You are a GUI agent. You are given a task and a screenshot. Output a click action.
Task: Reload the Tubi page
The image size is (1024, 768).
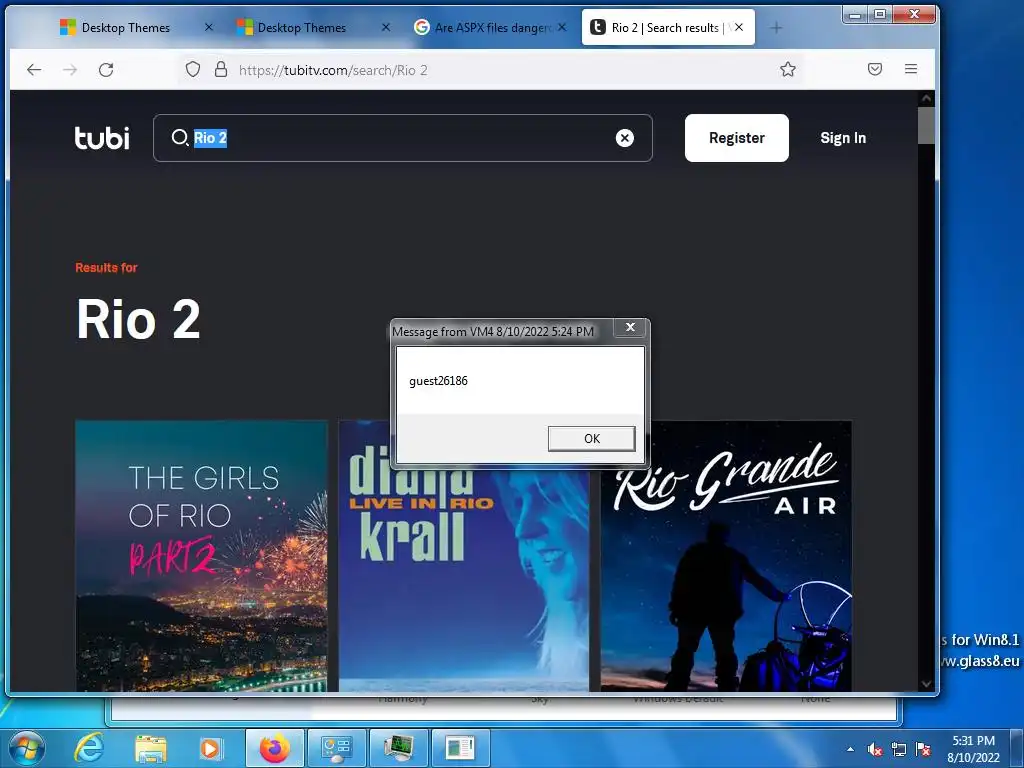[106, 69]
